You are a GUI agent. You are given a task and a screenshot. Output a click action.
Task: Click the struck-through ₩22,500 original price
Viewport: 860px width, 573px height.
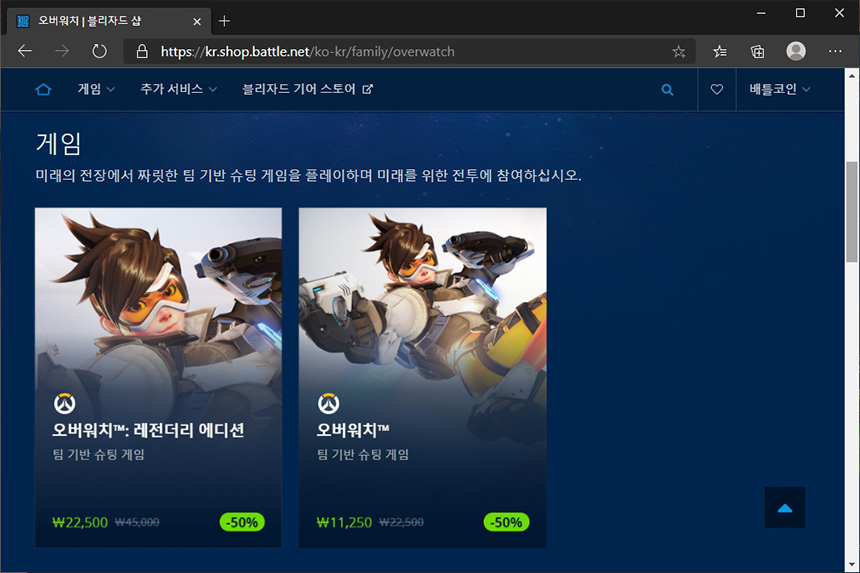pos(401,523)
